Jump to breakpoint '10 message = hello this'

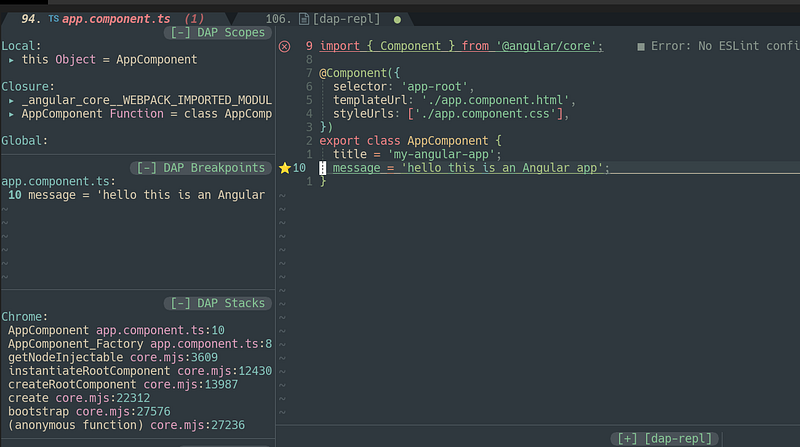(136, 195)
